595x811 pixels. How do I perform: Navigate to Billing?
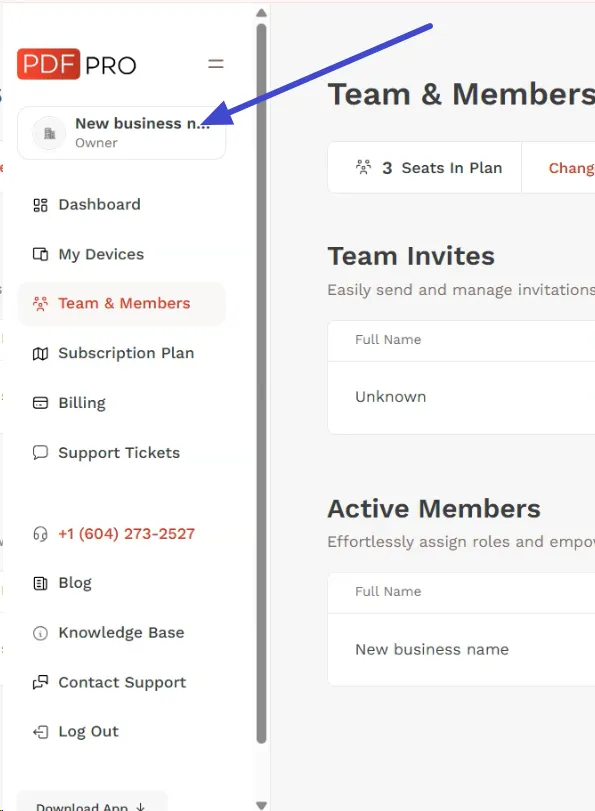(x=82, y=402)
